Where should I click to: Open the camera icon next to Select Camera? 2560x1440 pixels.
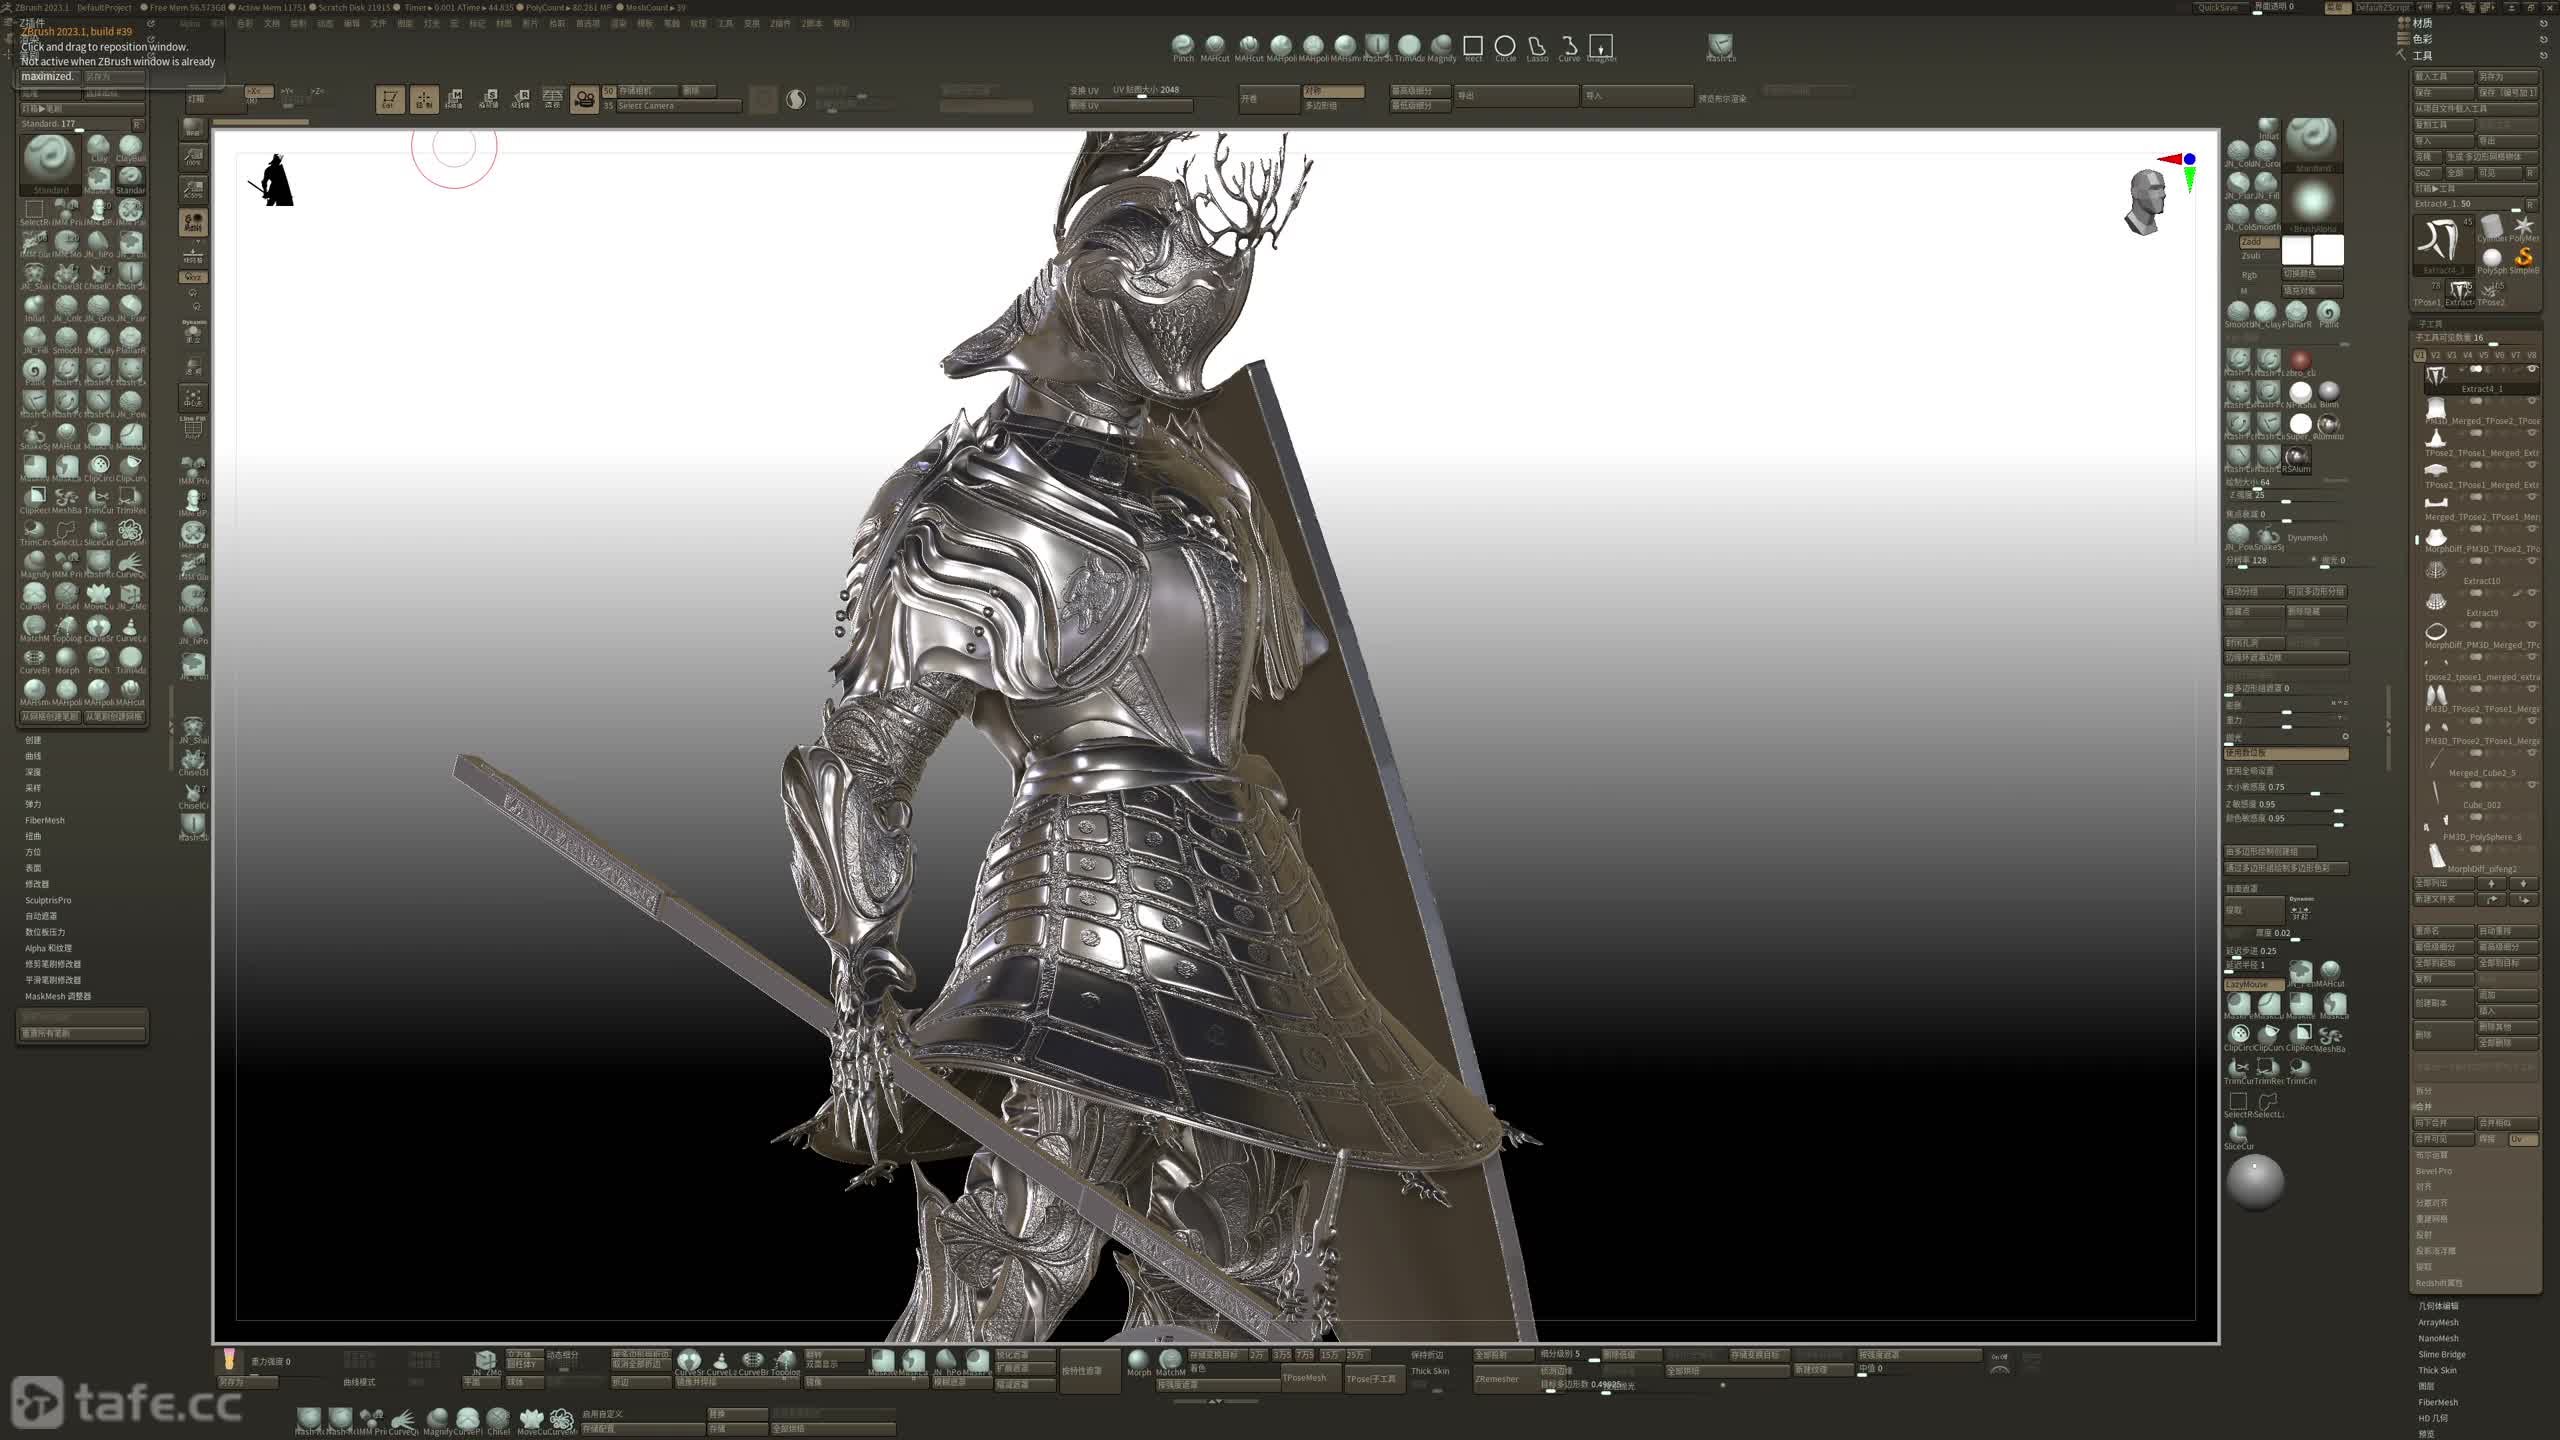tap(584, 99)
